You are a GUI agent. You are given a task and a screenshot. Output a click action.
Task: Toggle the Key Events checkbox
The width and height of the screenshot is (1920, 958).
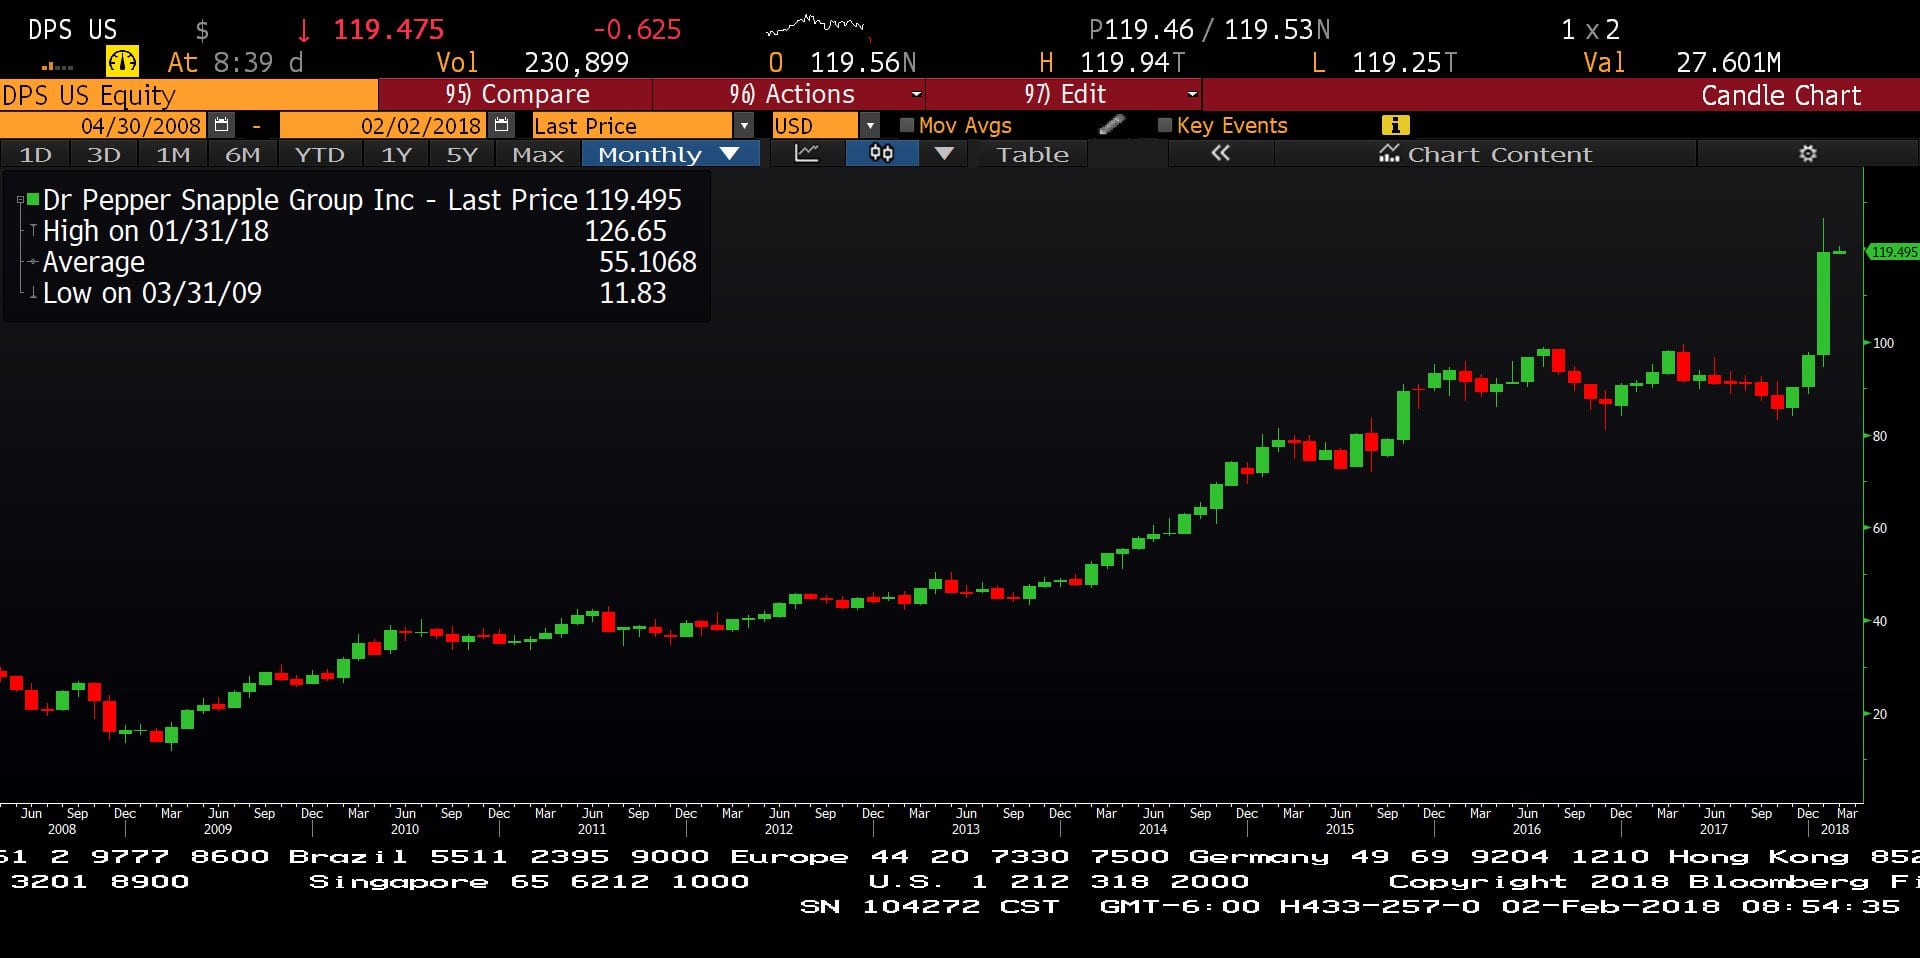click(1164, 125)
